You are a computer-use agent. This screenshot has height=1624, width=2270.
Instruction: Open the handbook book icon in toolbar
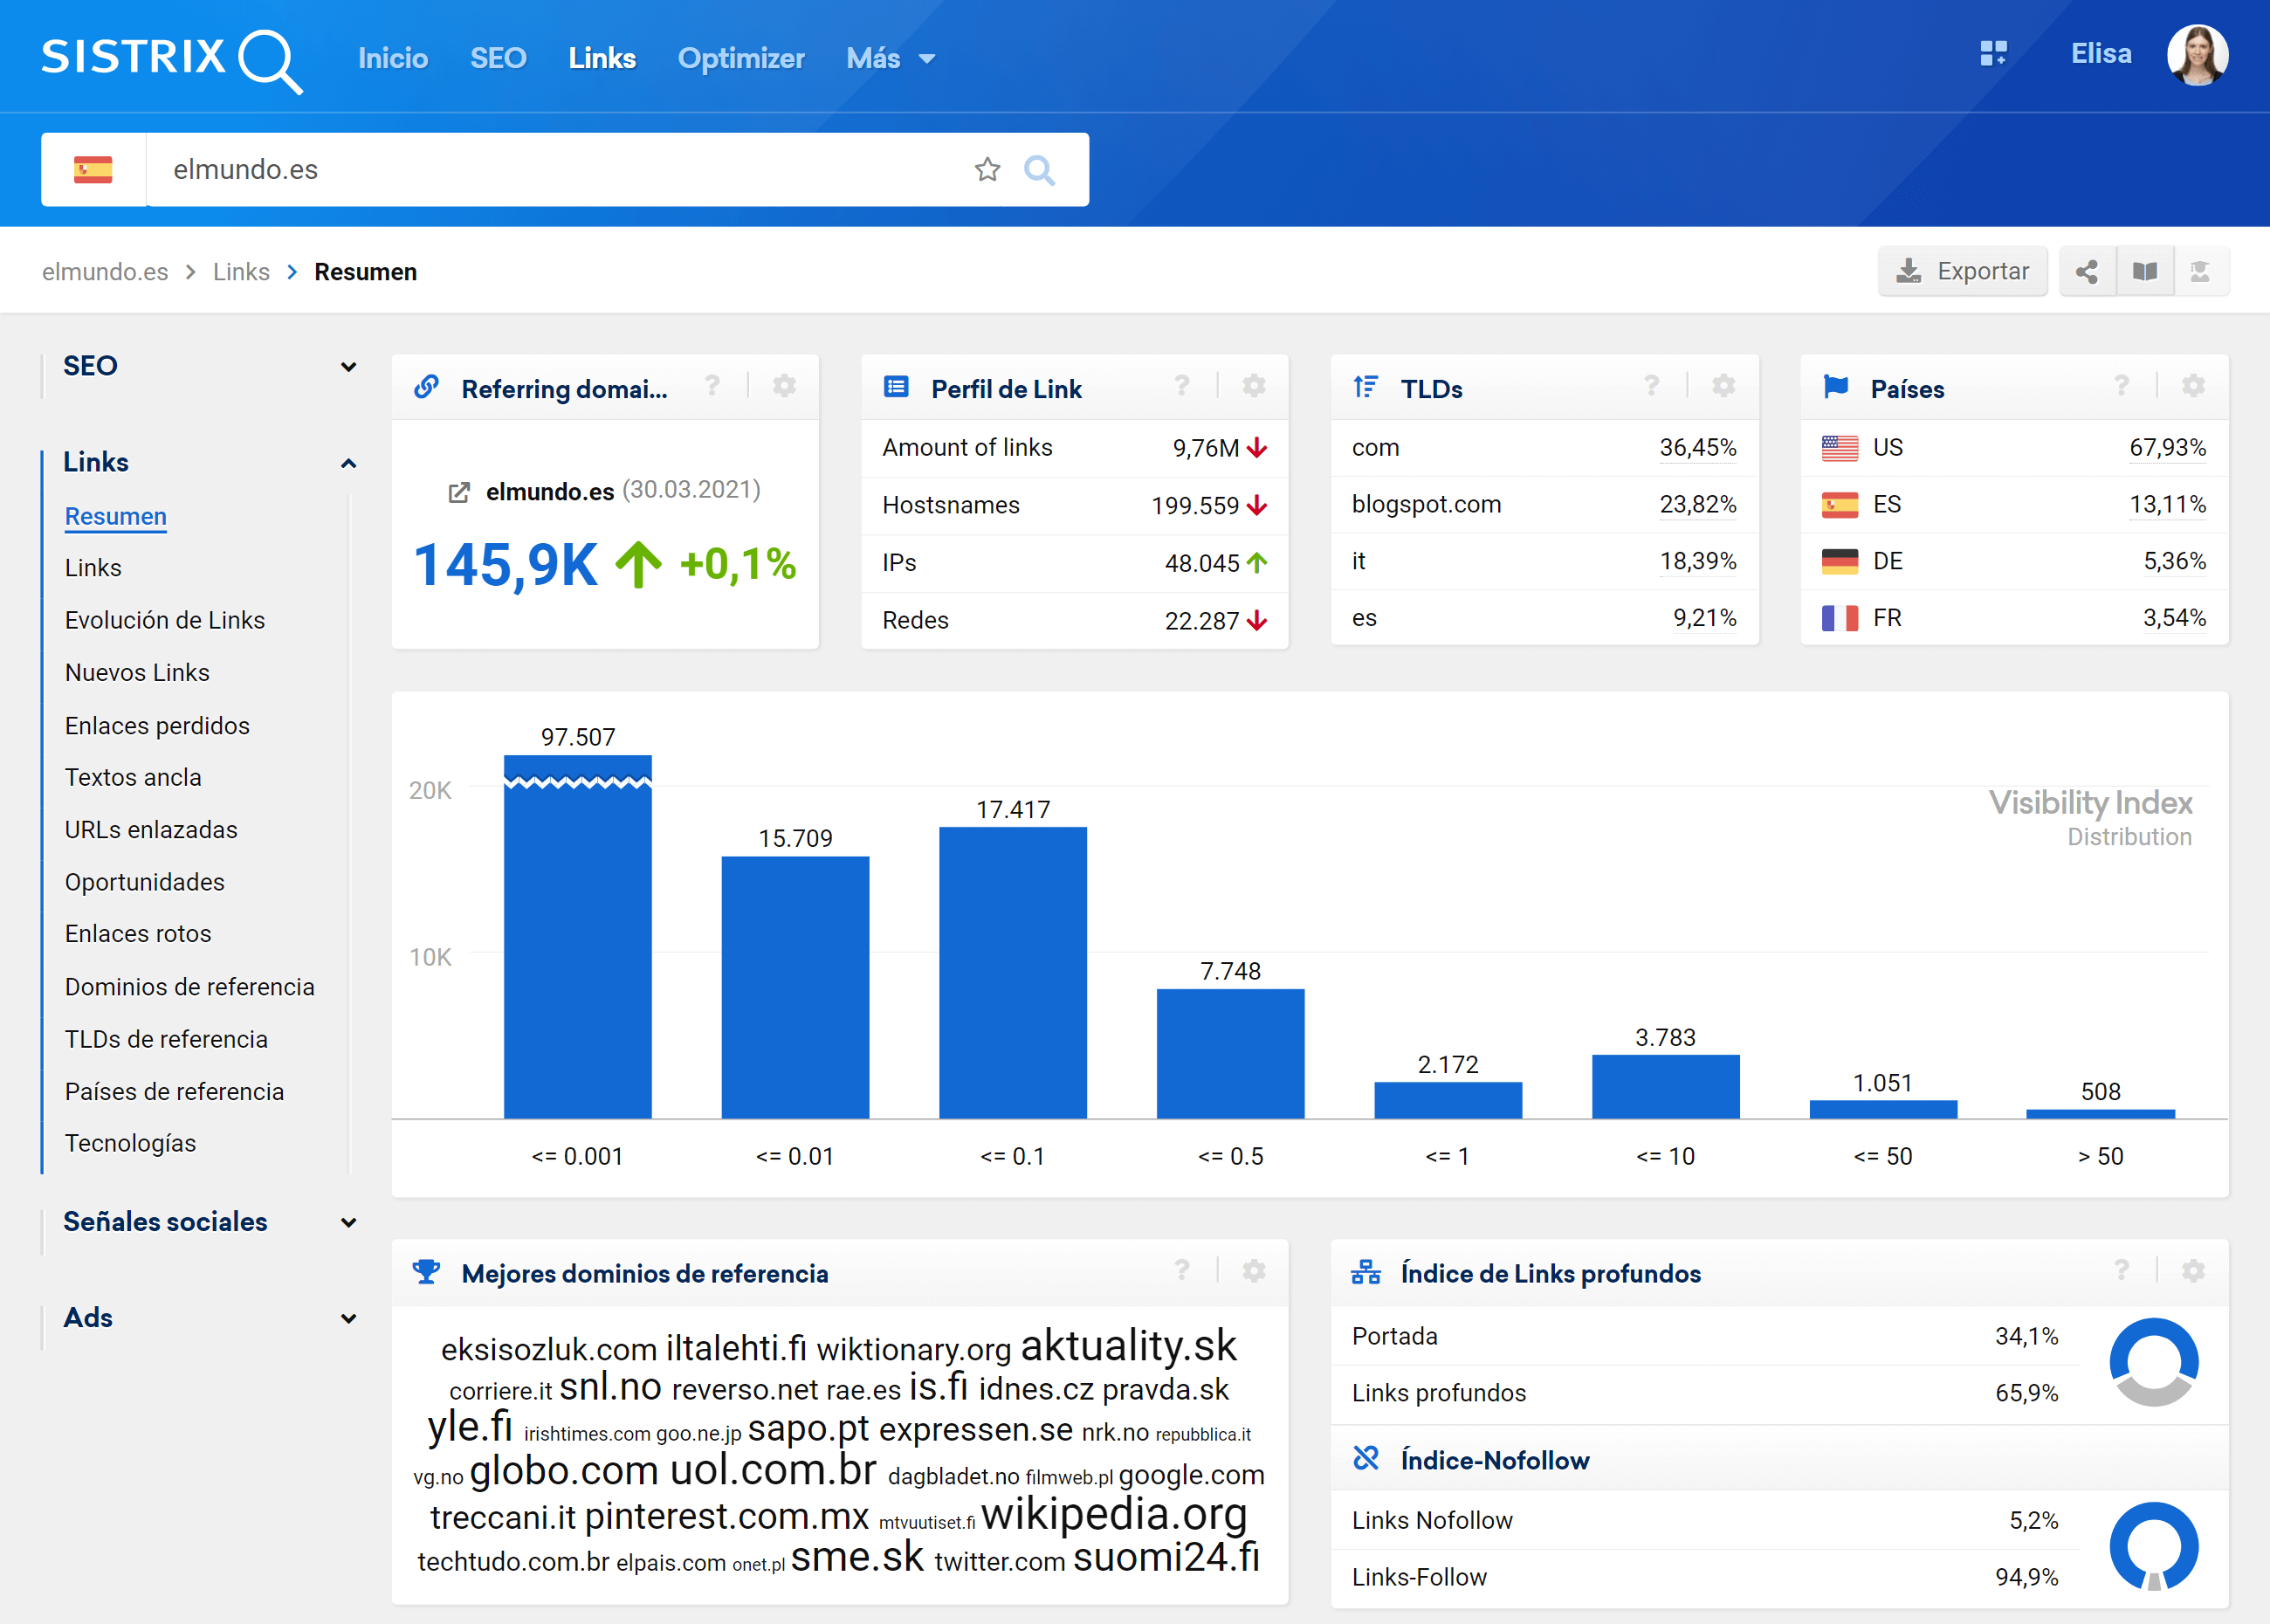click(x=2144, y=272)
